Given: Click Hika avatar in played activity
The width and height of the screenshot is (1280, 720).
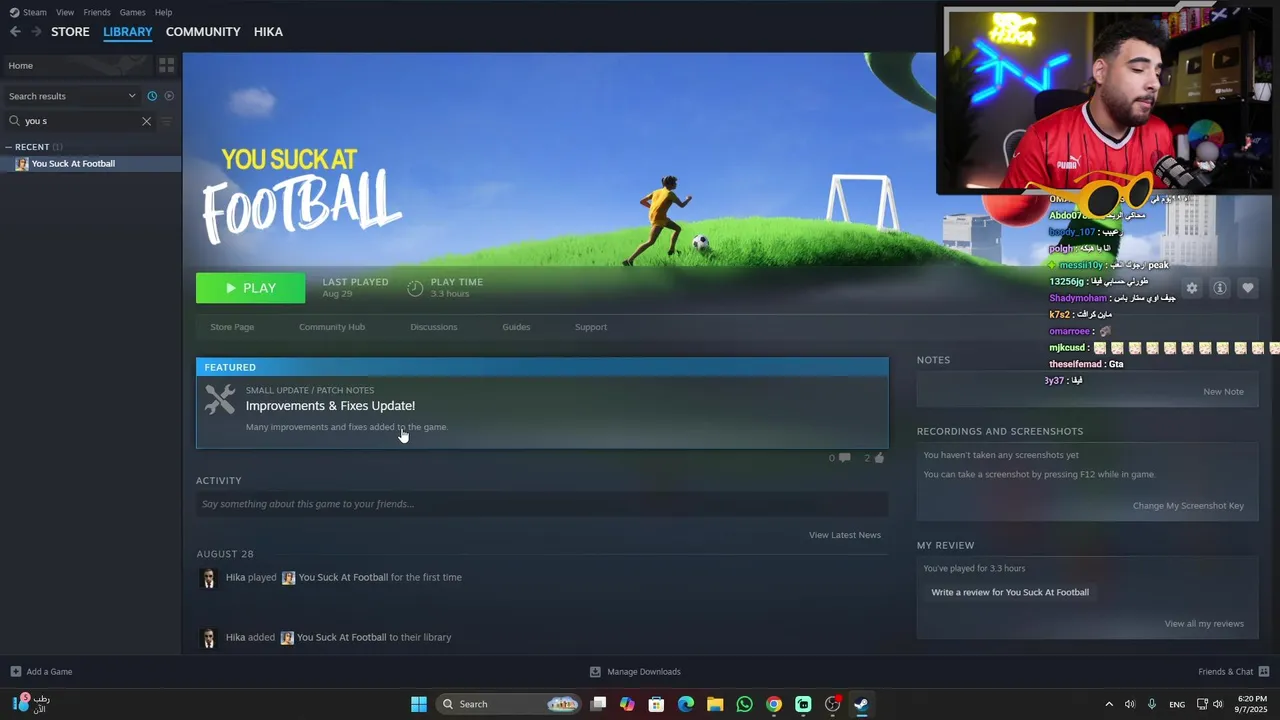Looking at the screenshot, I should pos(209,578).
